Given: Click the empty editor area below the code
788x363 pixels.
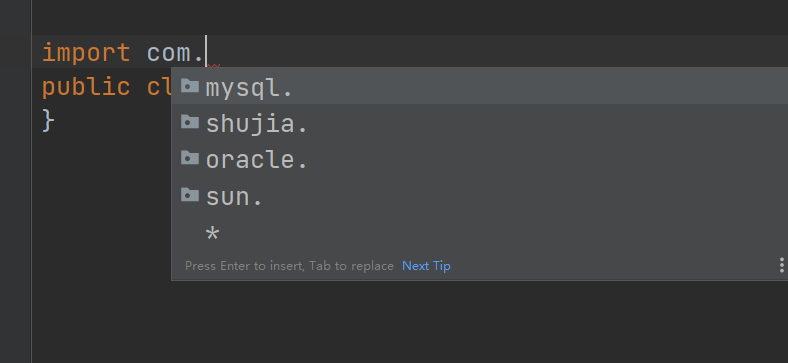Looking at the screenshot, I should [402, 322].
